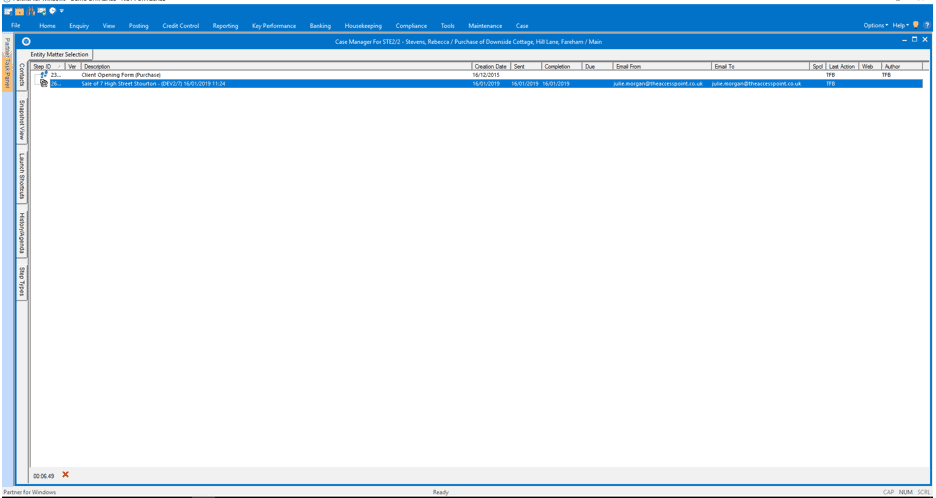
Task: Open the Options dropdown
Action: [x=875, y=26]
